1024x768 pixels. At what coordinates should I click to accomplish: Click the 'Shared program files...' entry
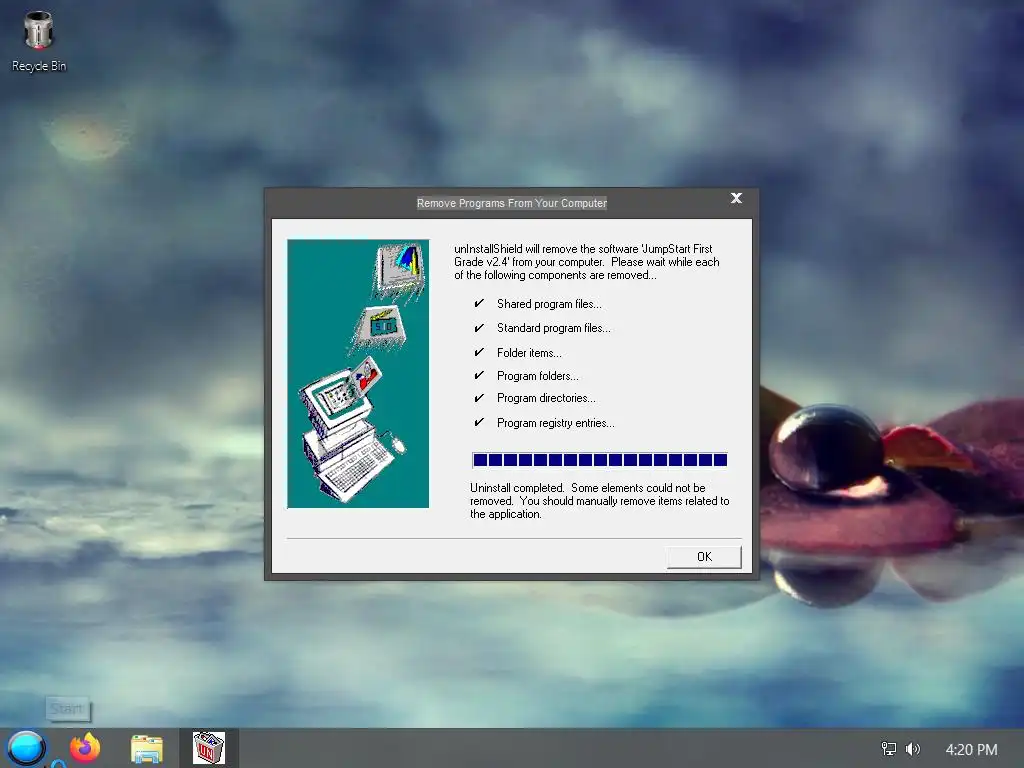[549, 304]
